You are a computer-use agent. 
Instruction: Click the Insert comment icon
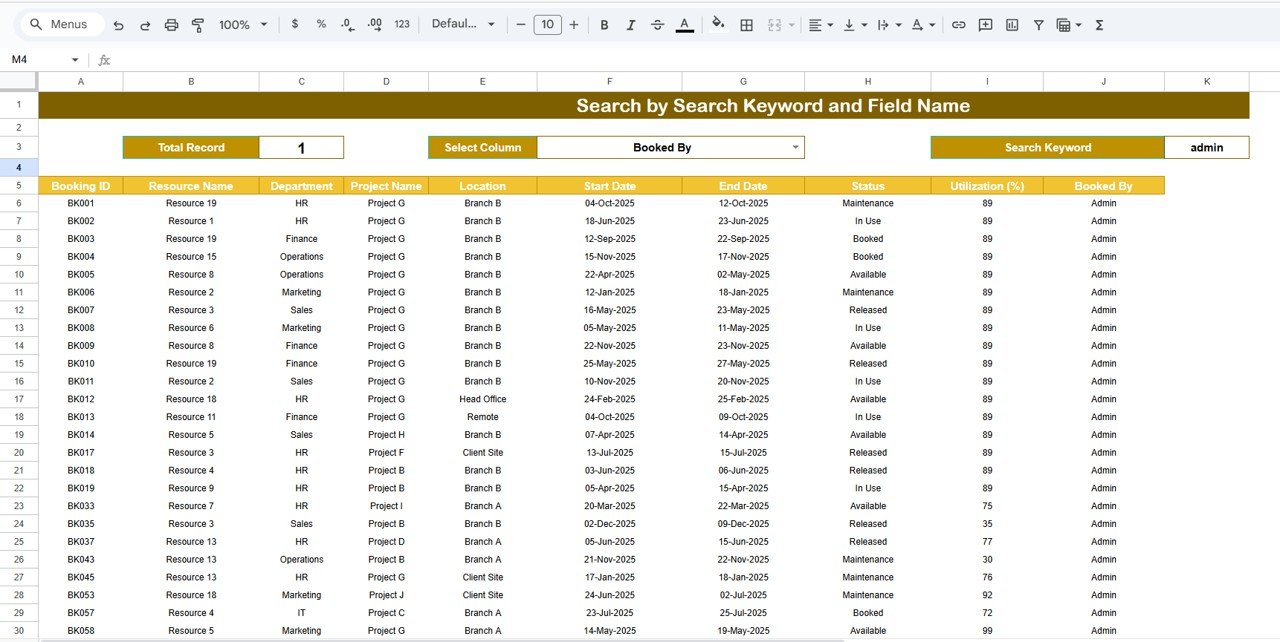point(984,24)
